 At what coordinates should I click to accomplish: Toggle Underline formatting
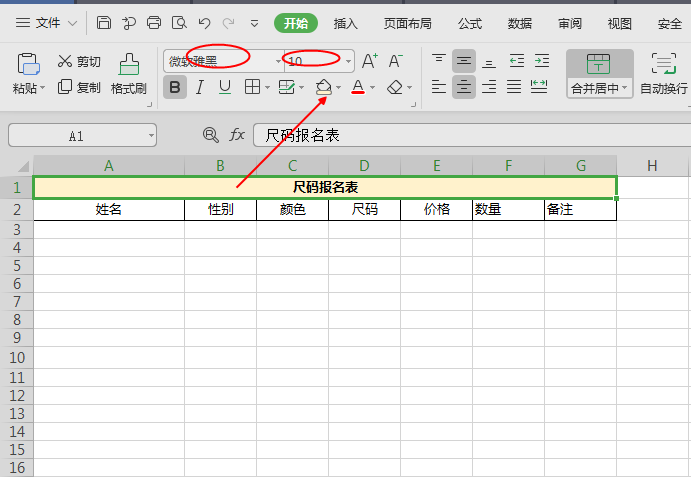[x=225, y=87]
